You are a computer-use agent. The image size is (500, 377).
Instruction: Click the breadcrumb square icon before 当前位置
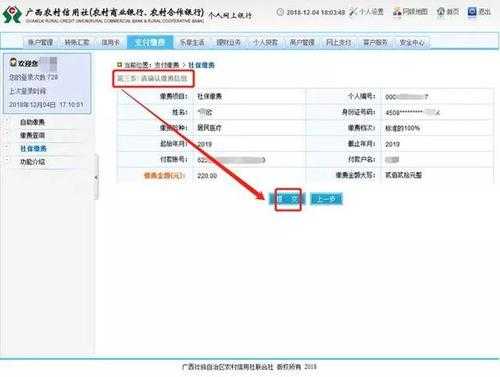click(x=119, y=64)
